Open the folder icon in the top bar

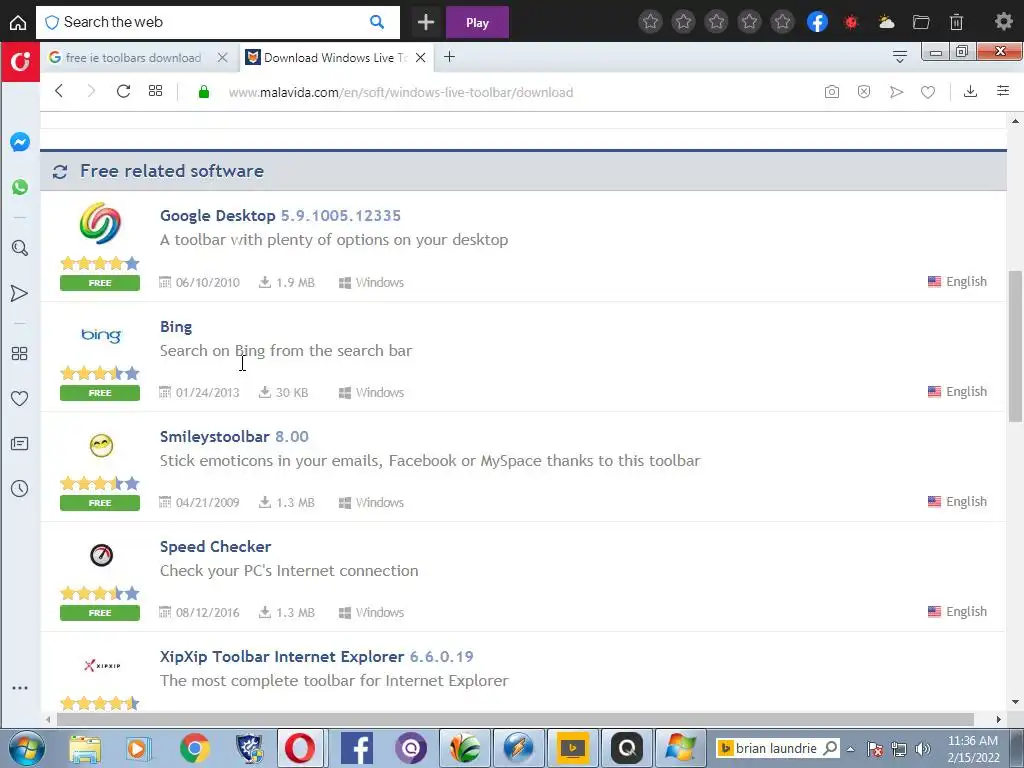[921, 22]
